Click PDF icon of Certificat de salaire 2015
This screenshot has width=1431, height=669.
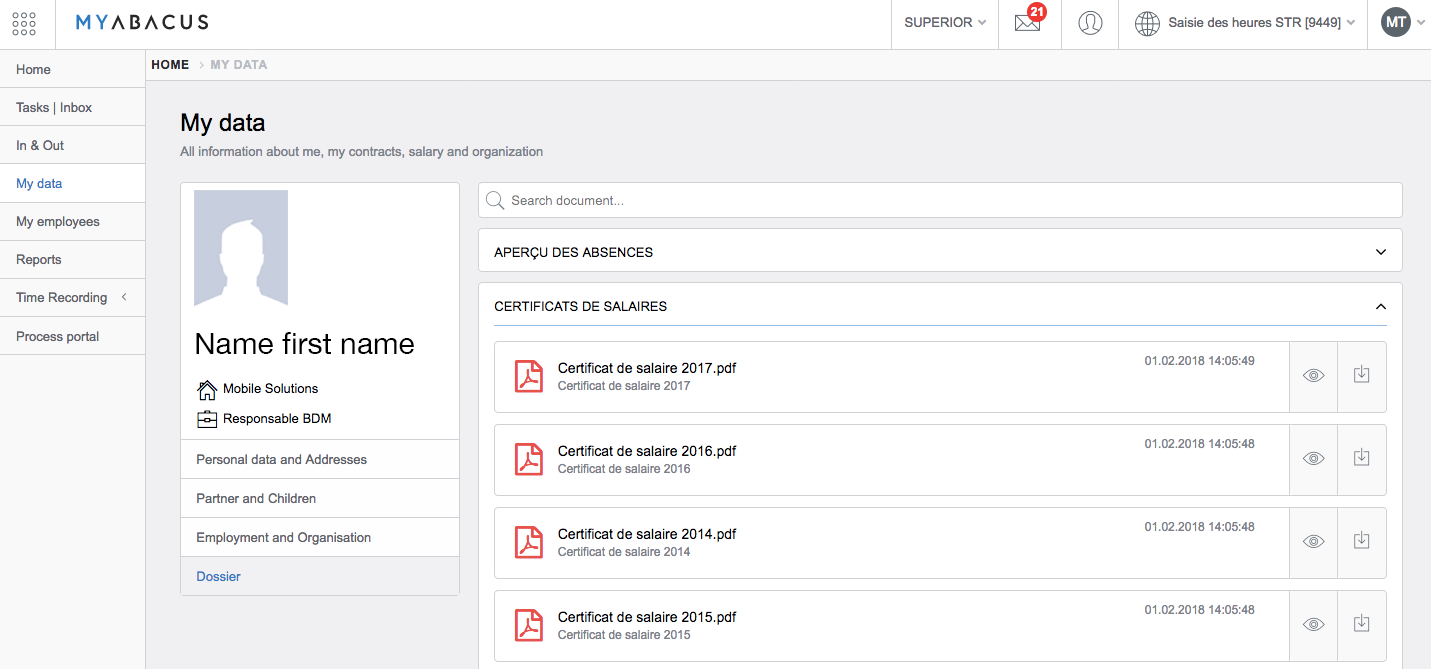click(x=528, y=626)
